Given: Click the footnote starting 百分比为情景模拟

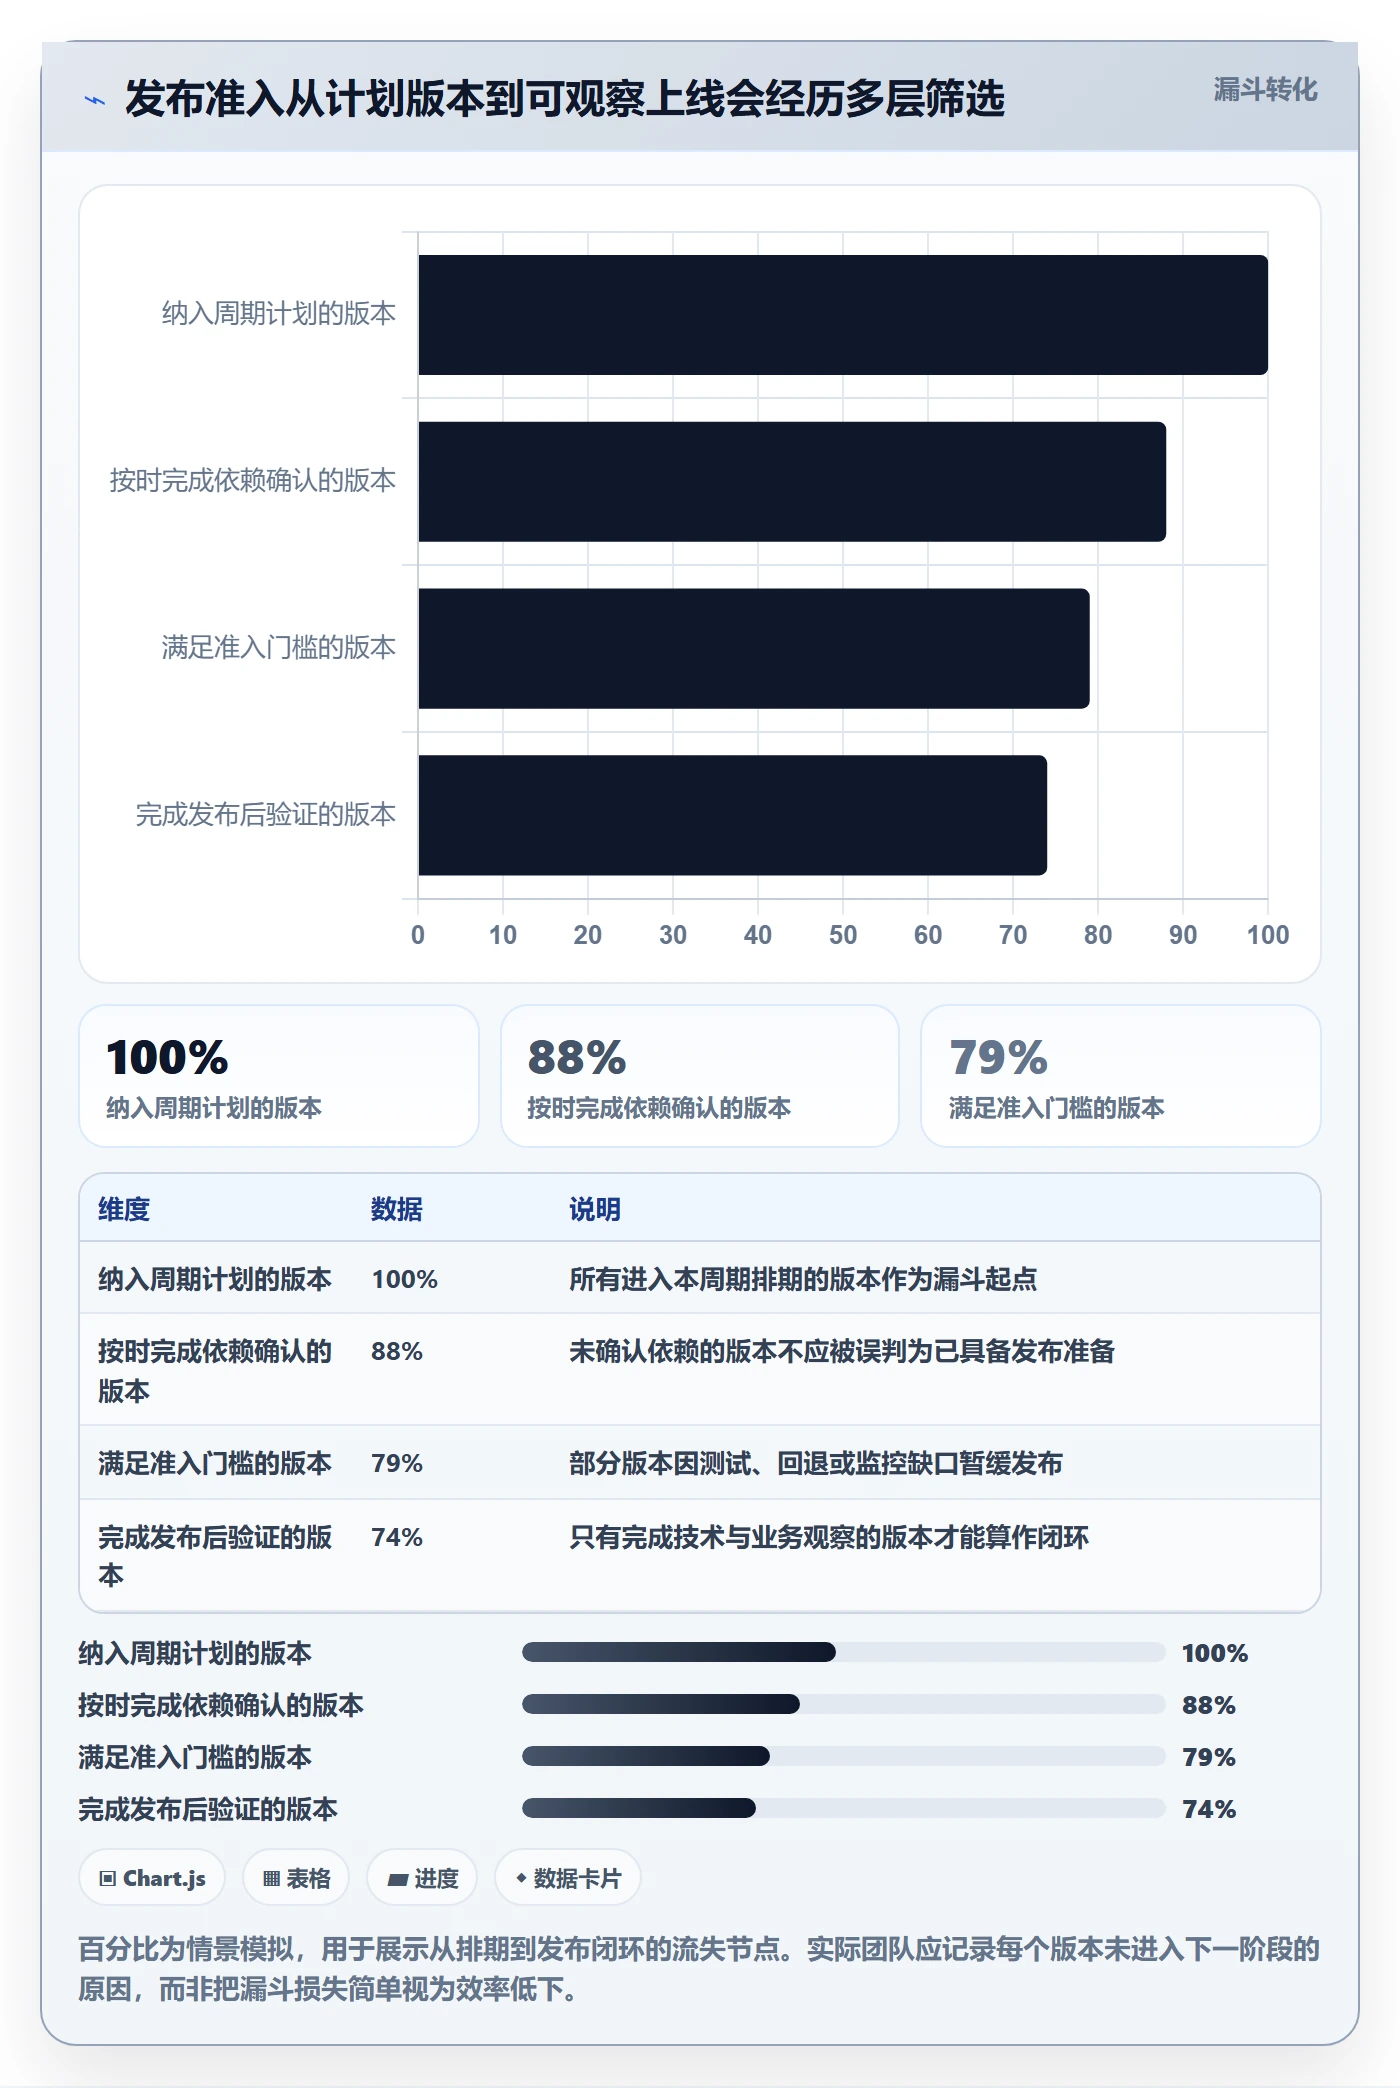Looking at the screenshot, I should pos(699,1968).
